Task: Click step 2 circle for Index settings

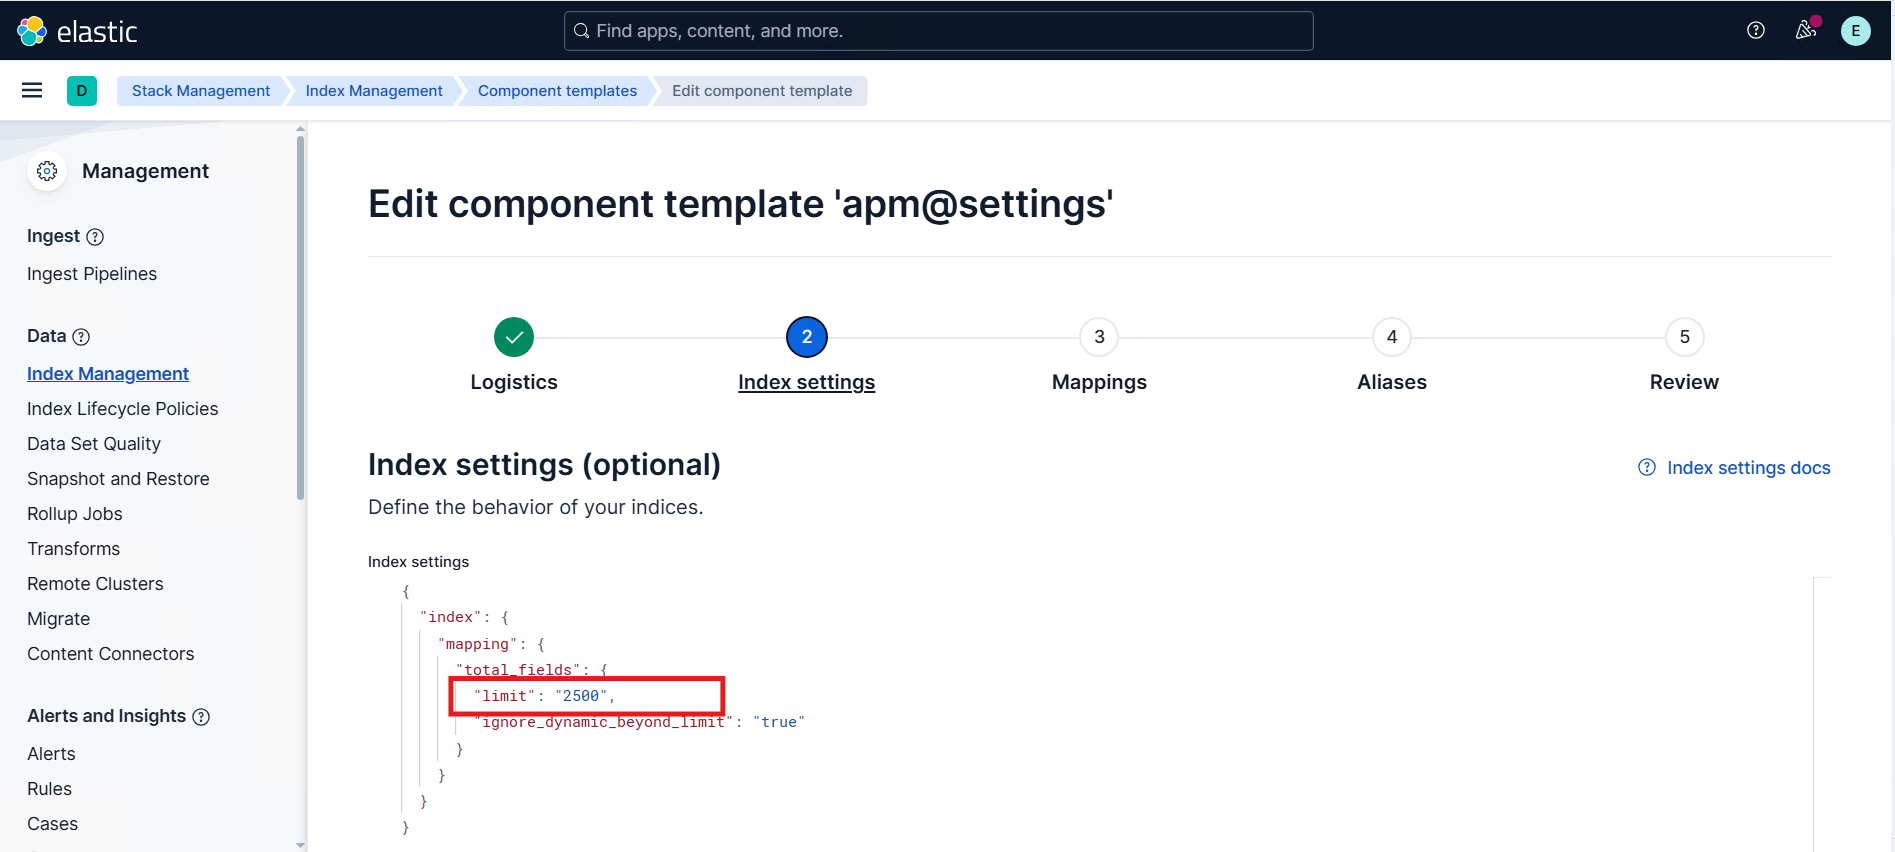Action: (x=807, y=337)
